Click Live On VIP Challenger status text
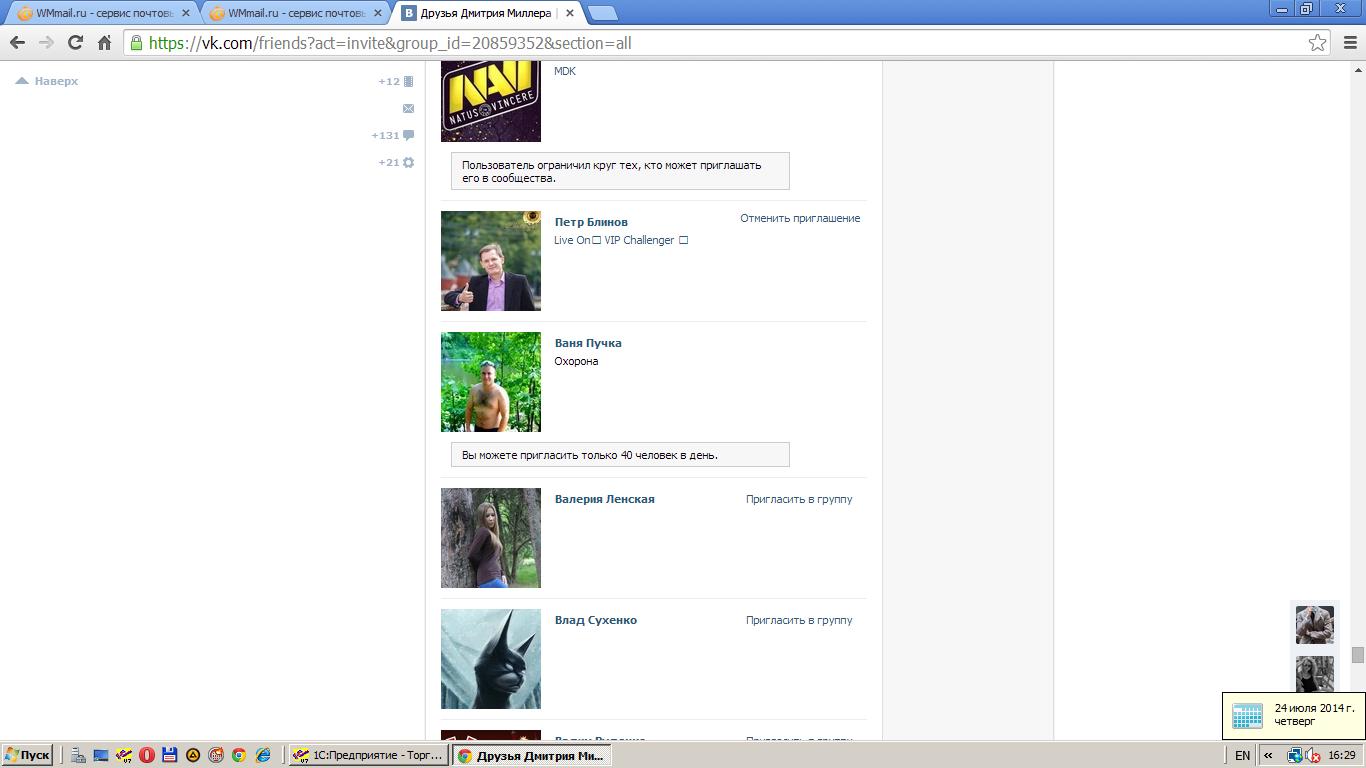Image resolution: width=1366 pixels, height=768 pixels. click(x=621, y=240)
